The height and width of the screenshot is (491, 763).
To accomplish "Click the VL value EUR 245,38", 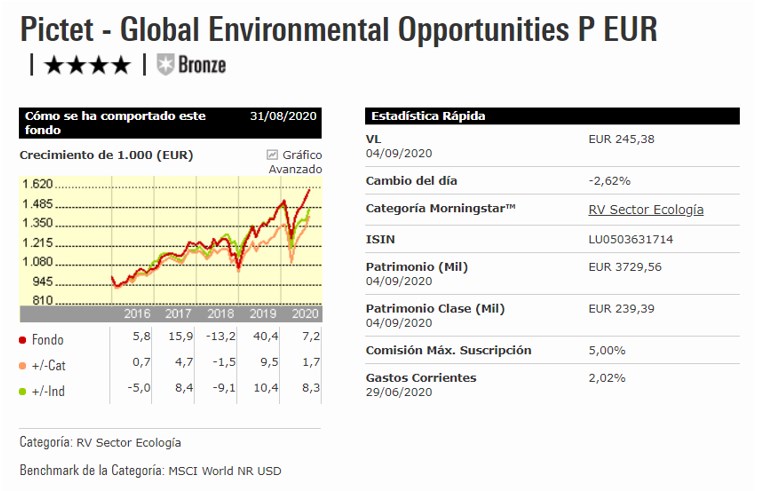I will pos(621,139).
